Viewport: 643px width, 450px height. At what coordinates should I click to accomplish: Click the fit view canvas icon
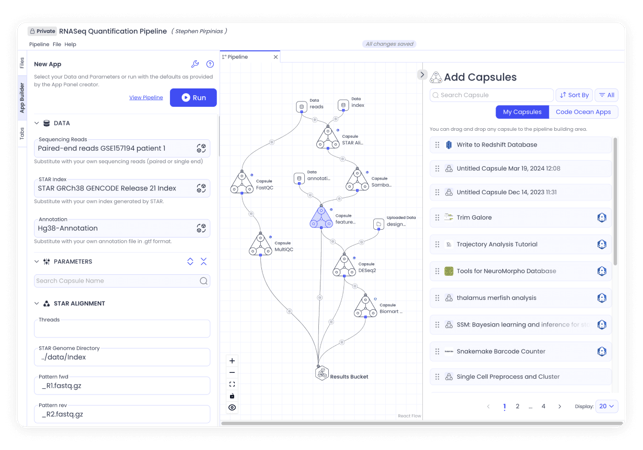(232, 384)
